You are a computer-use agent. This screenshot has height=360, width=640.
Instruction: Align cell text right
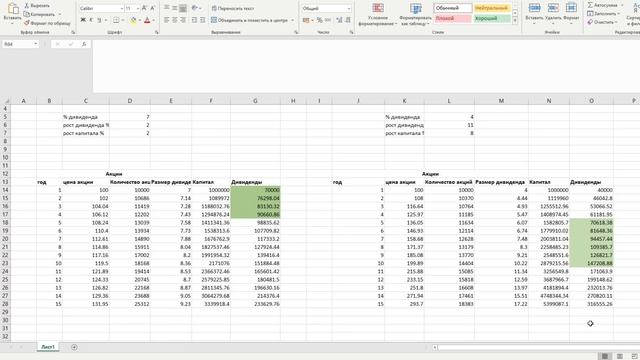183,20
